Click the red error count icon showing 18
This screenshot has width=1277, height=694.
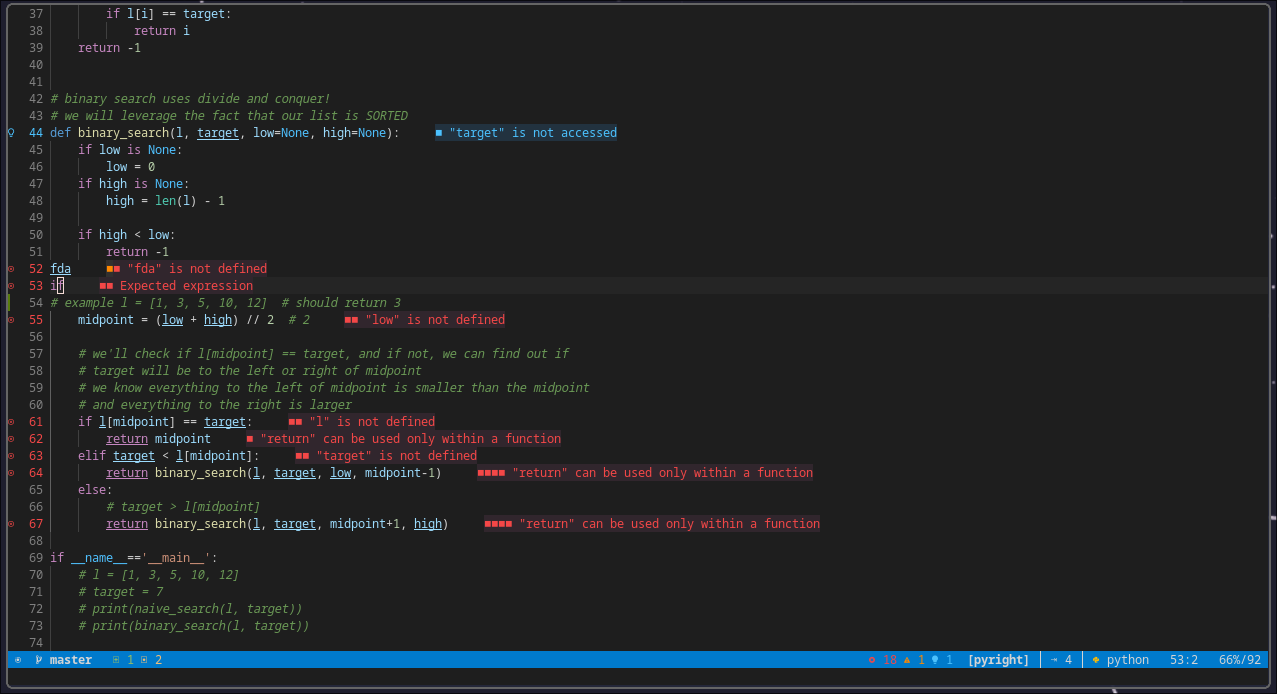872,660
